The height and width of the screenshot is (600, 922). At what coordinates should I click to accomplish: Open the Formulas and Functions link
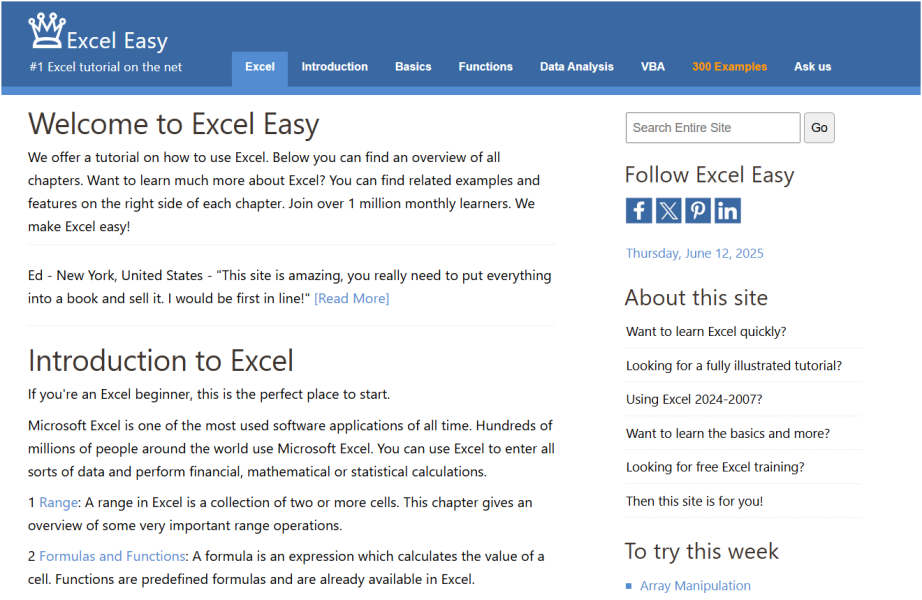pos(112,556)
